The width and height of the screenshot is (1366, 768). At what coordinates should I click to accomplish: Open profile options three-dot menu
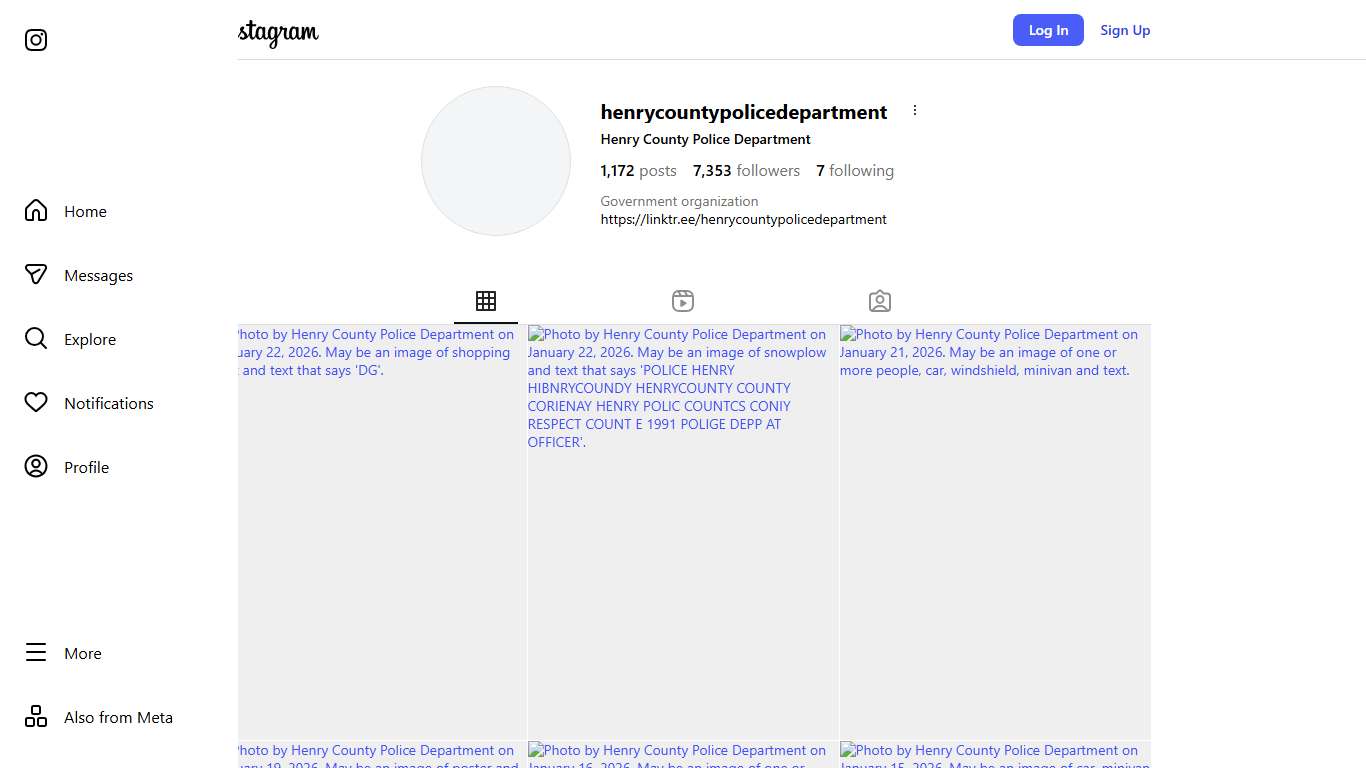click(914, 111)
